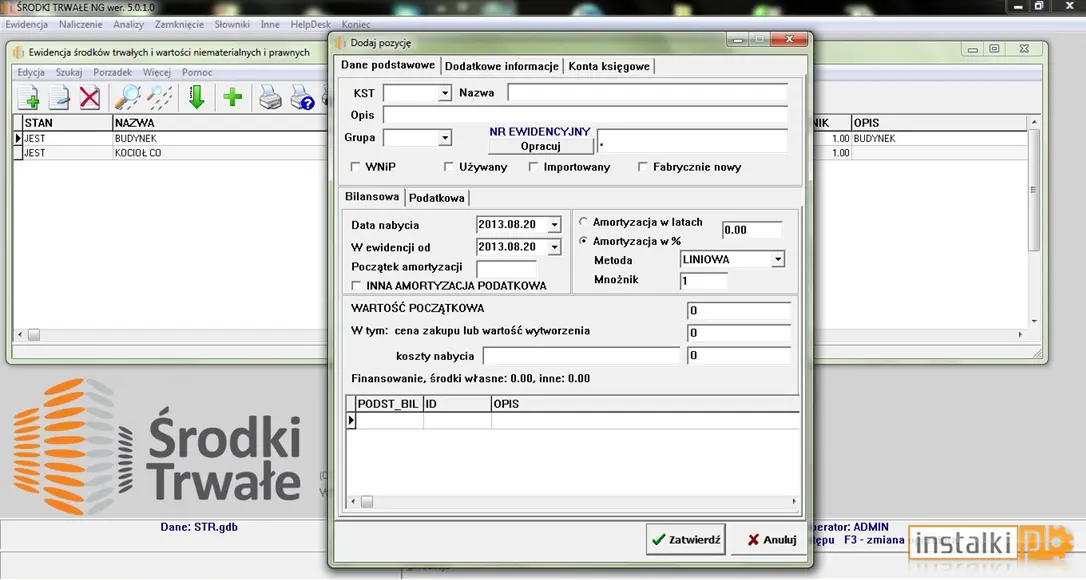Click the printer with question mark icon

pos(302,98)
